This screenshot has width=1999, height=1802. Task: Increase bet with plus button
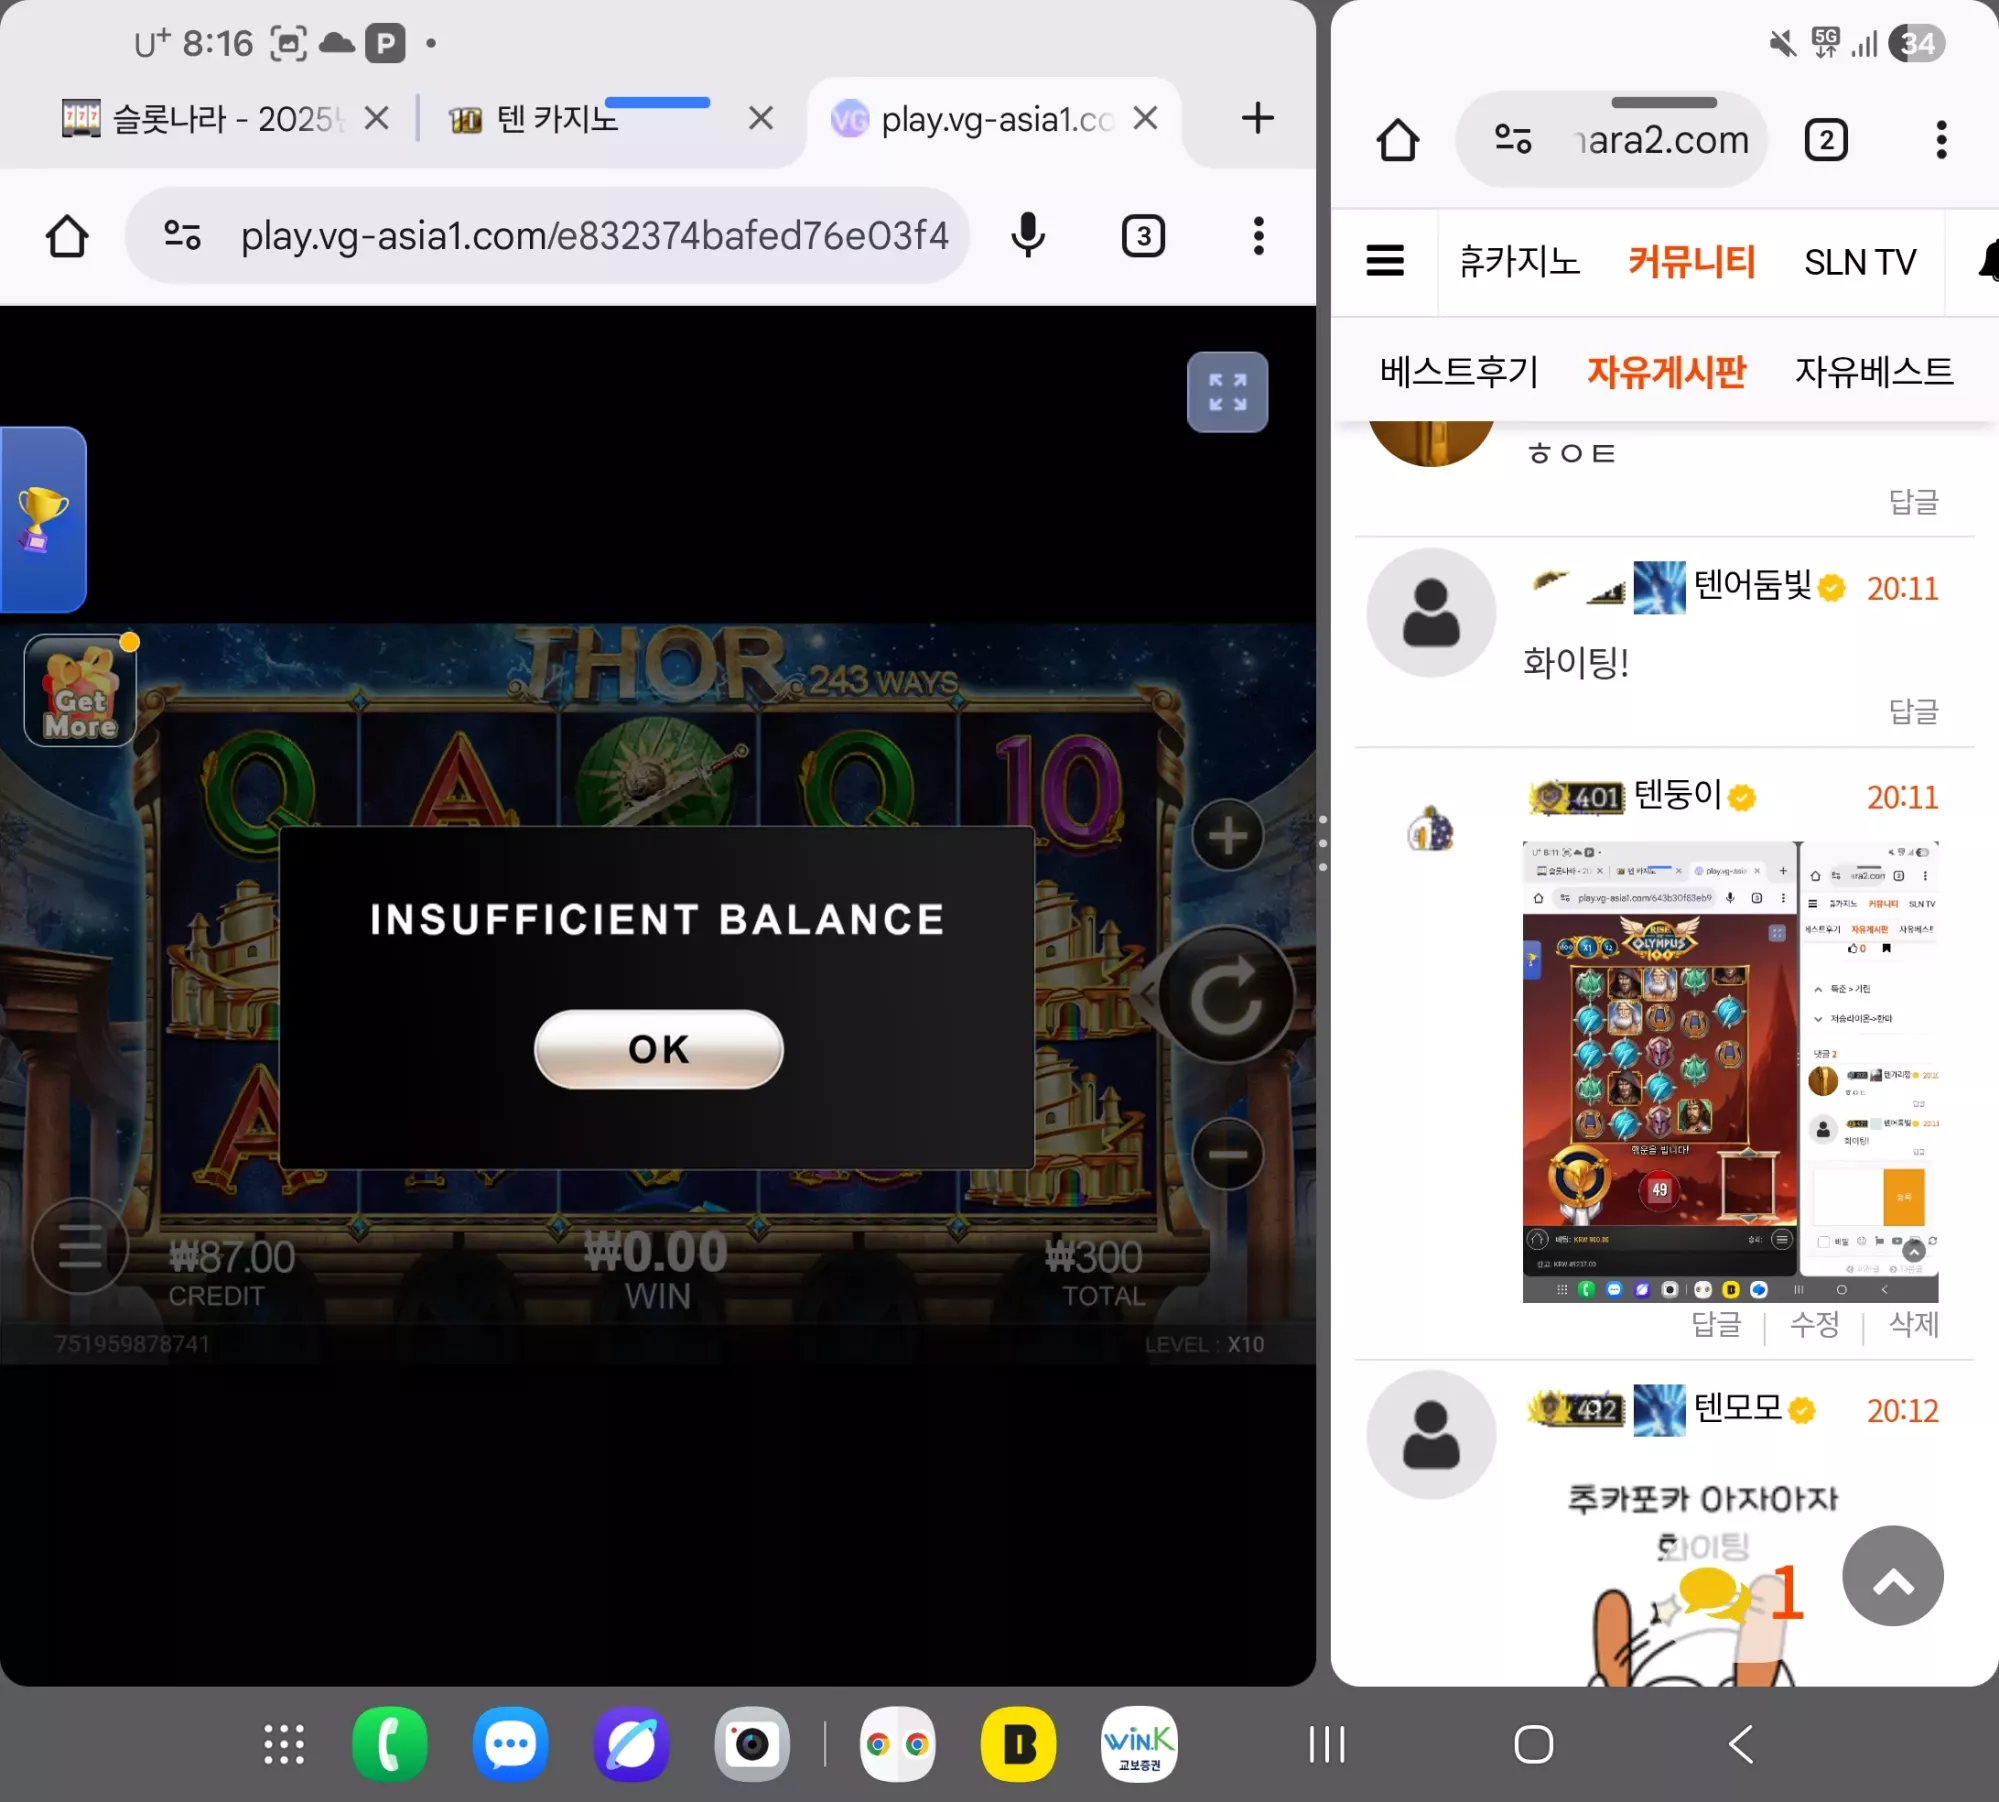tap(1228, 836)
